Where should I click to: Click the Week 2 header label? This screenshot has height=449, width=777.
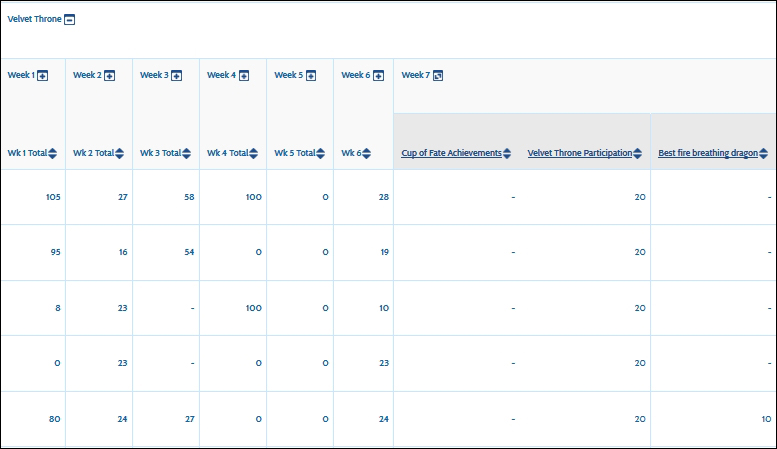(x=87, y=75)
